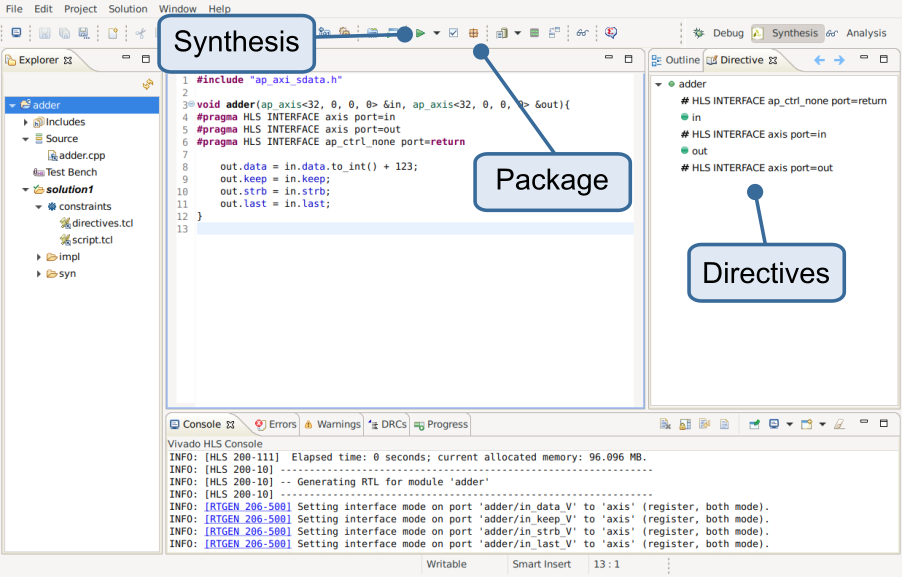Minimize the Directive panel
The image size is (902, 577).
click(862, 58)
